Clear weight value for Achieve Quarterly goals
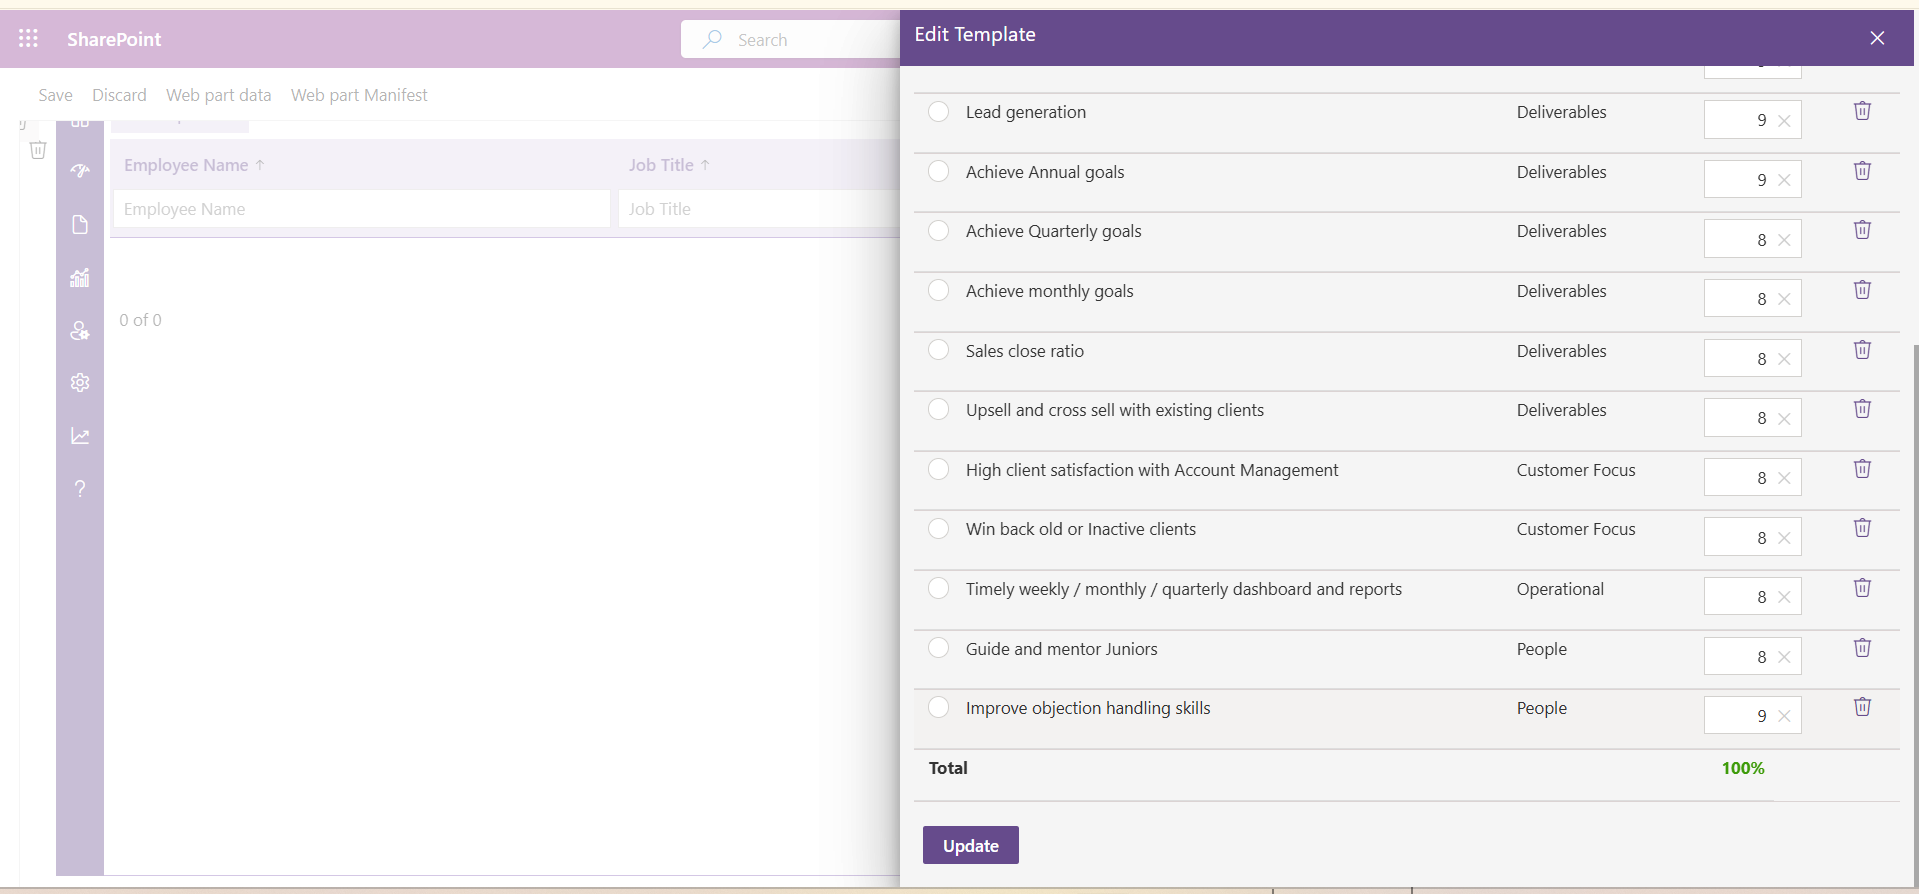1919x894 pixels. [1784, 240]
